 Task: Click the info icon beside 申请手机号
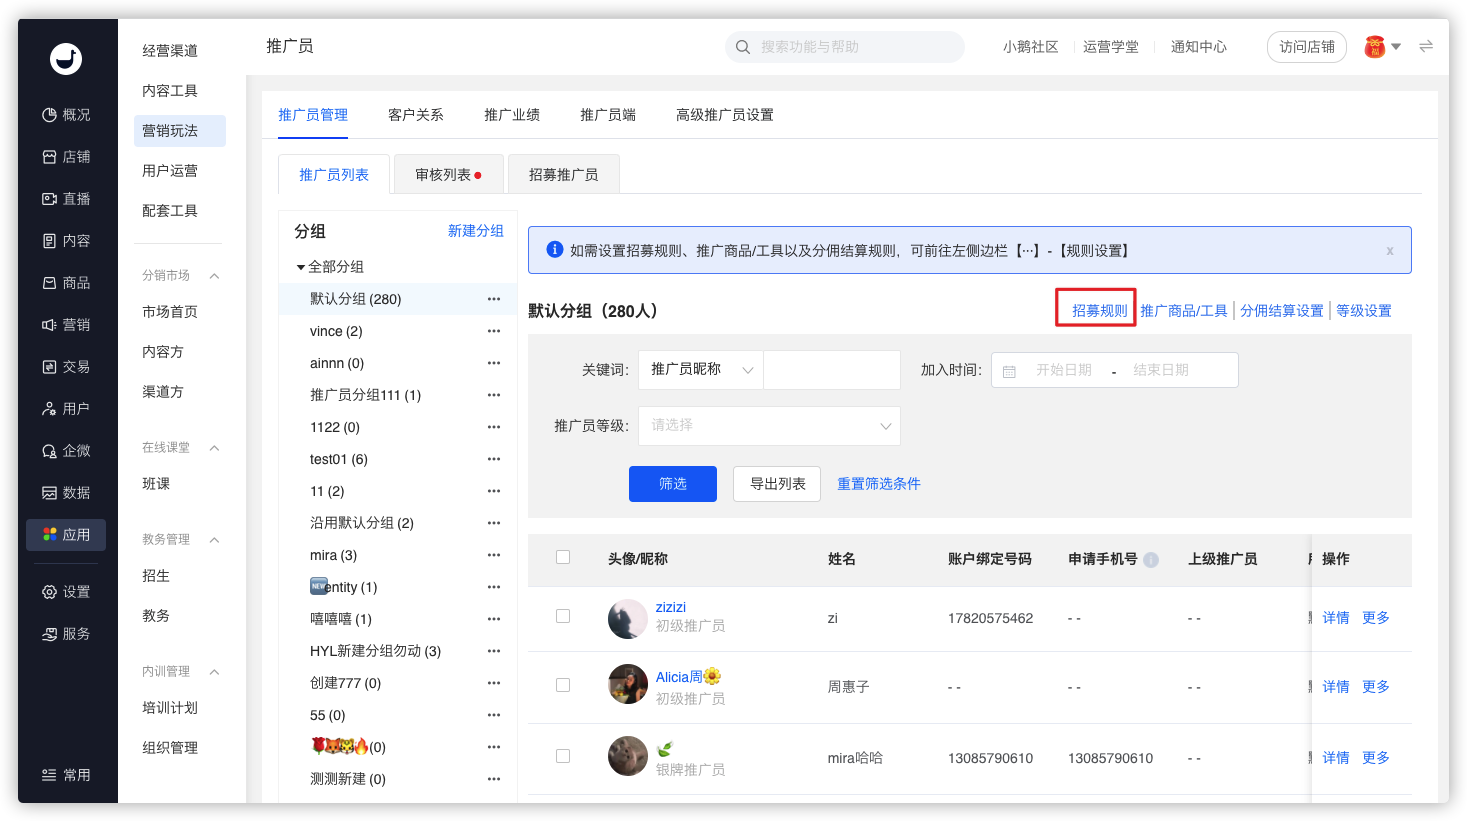pyautogui.click(x=1151, y=560)
